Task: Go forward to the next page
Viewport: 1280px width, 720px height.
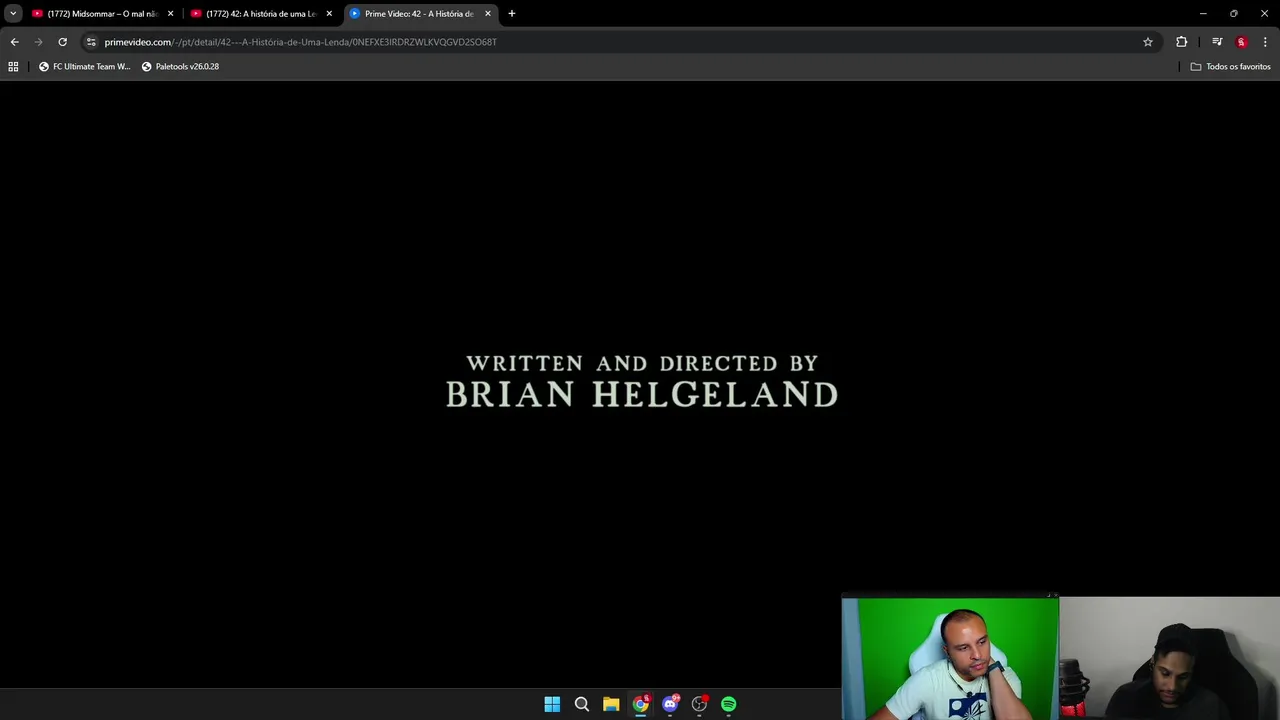Action: click(x=38, y=42)
